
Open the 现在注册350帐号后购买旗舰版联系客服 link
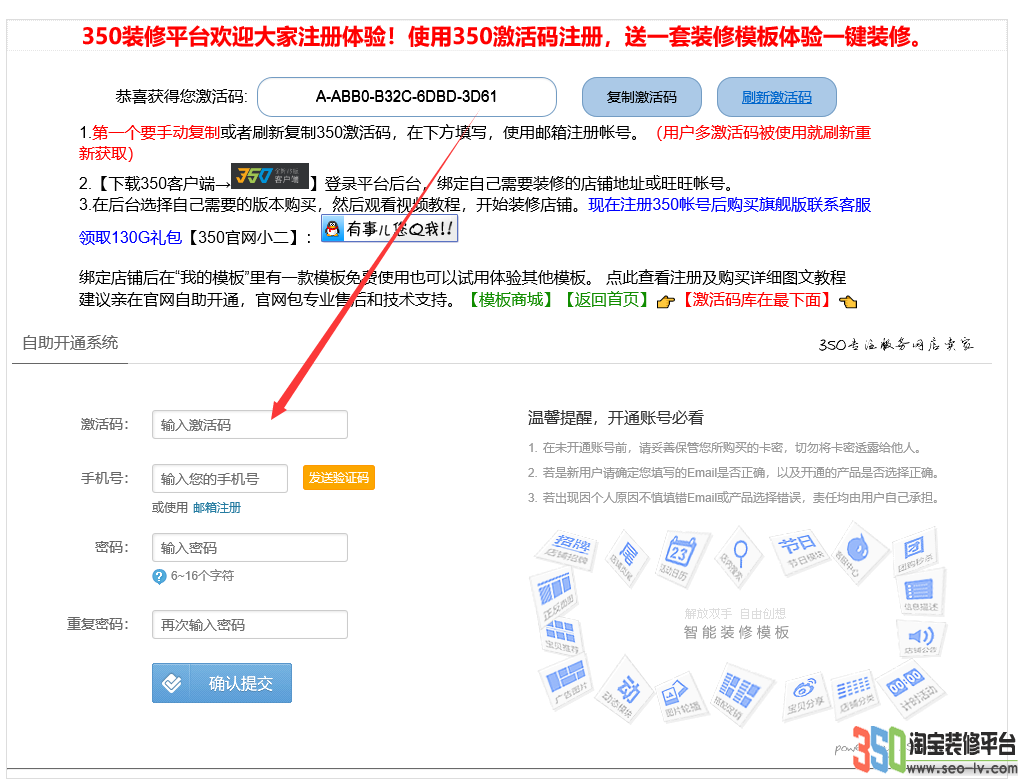[729, 205]
